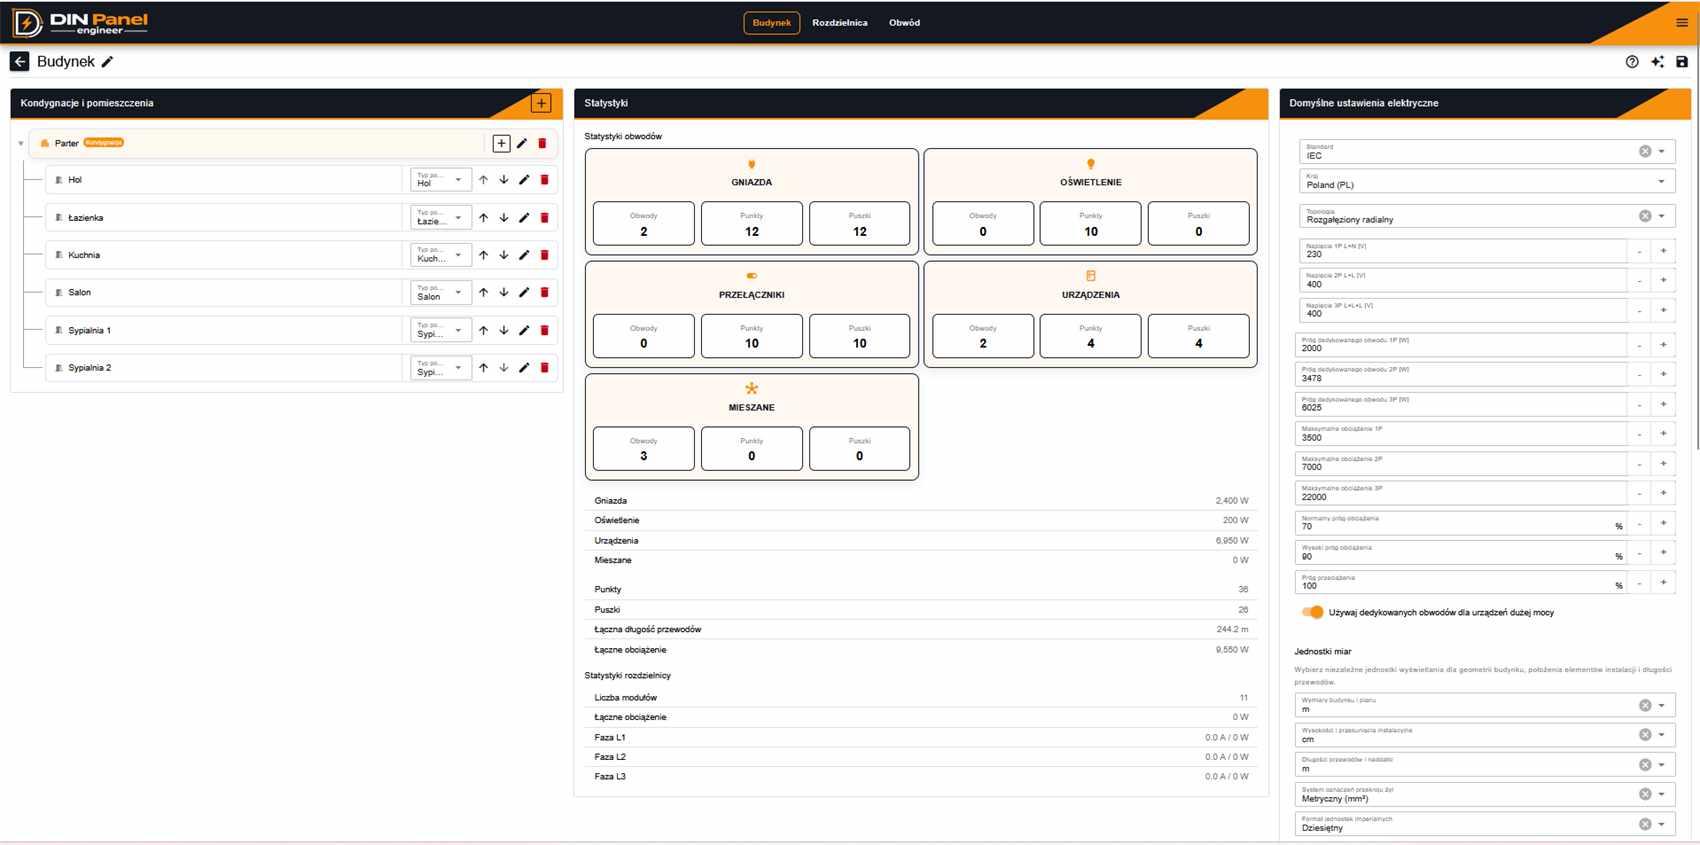Viewport: 1700px width, 845px height.
Task: Move the Salon room up
Action: [x=483, y=293]
